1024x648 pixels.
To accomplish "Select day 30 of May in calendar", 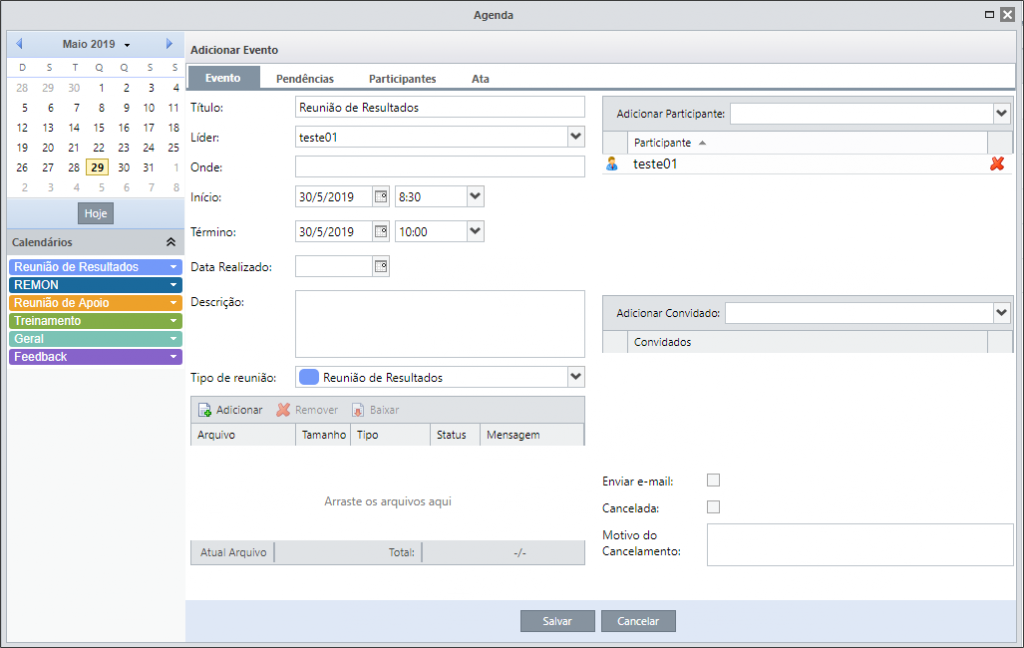I will (123, 168).
